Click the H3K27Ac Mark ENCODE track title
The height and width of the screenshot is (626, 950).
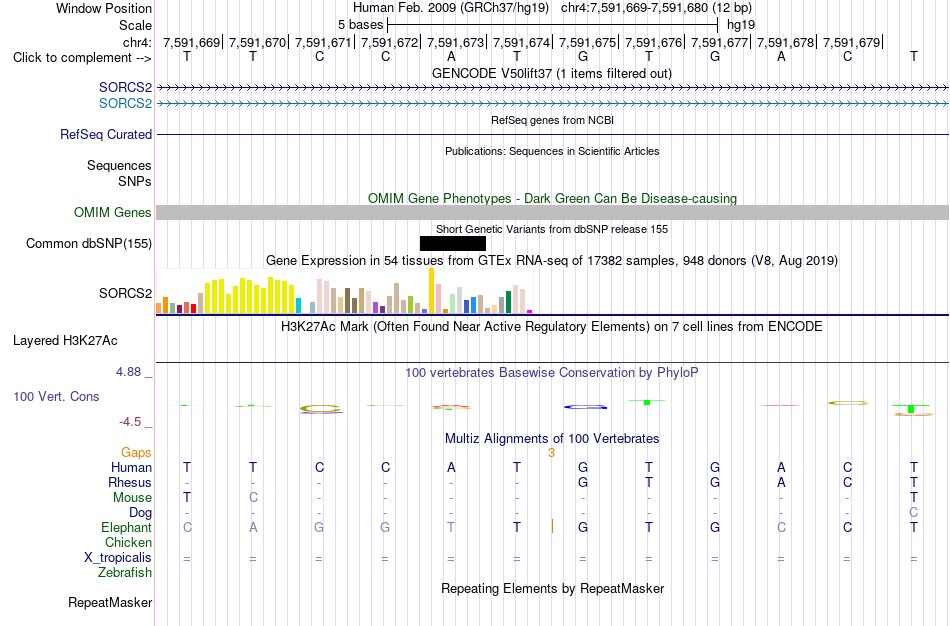552,327
